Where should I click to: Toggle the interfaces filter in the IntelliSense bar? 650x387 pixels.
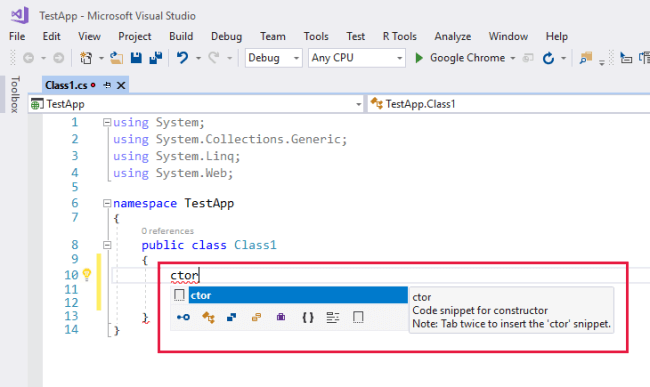tap(231, 317)
